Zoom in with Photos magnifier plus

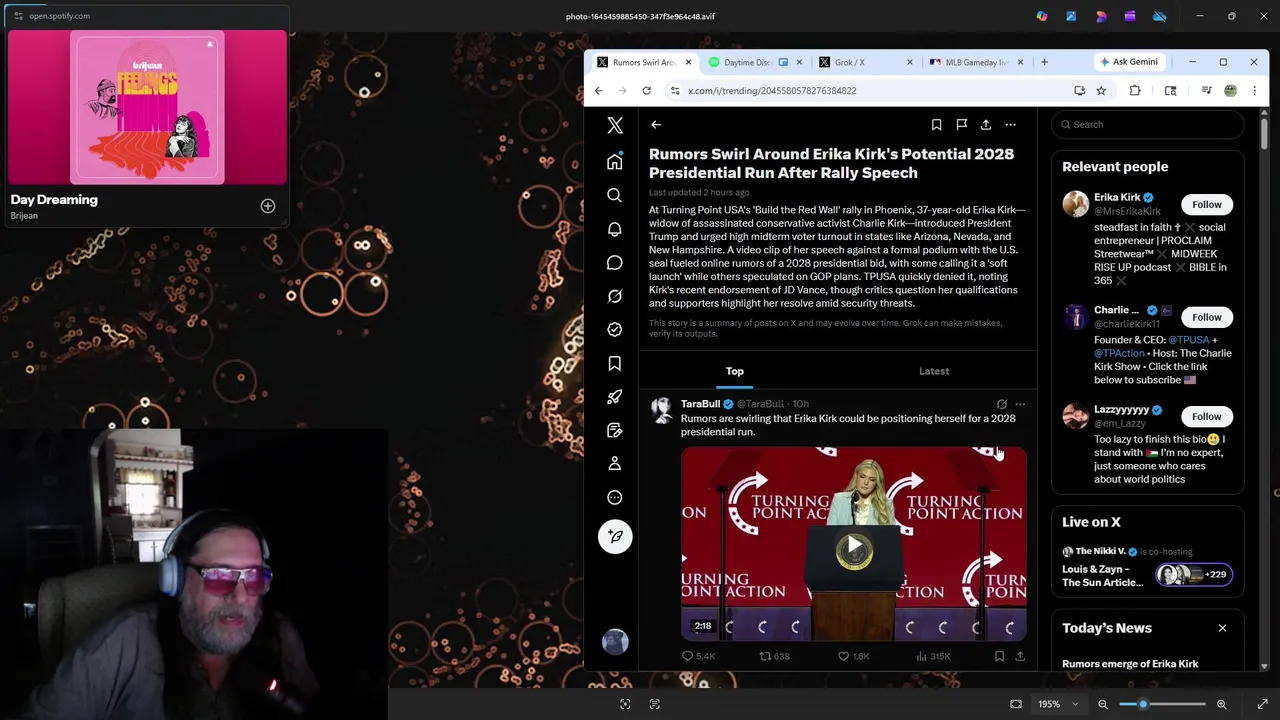point(1221,704)
